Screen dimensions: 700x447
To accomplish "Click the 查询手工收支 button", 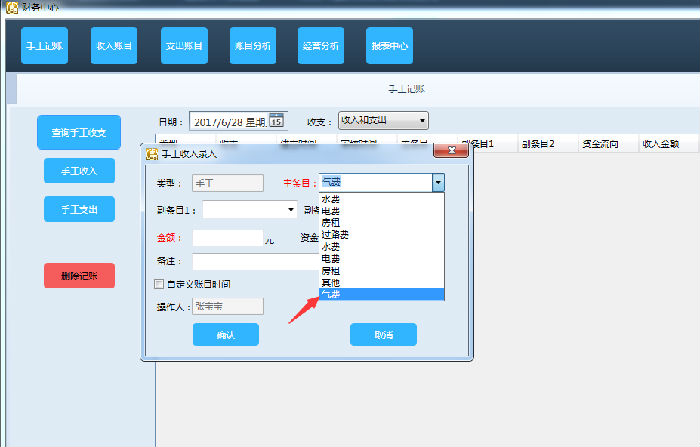I will [79, 131].
